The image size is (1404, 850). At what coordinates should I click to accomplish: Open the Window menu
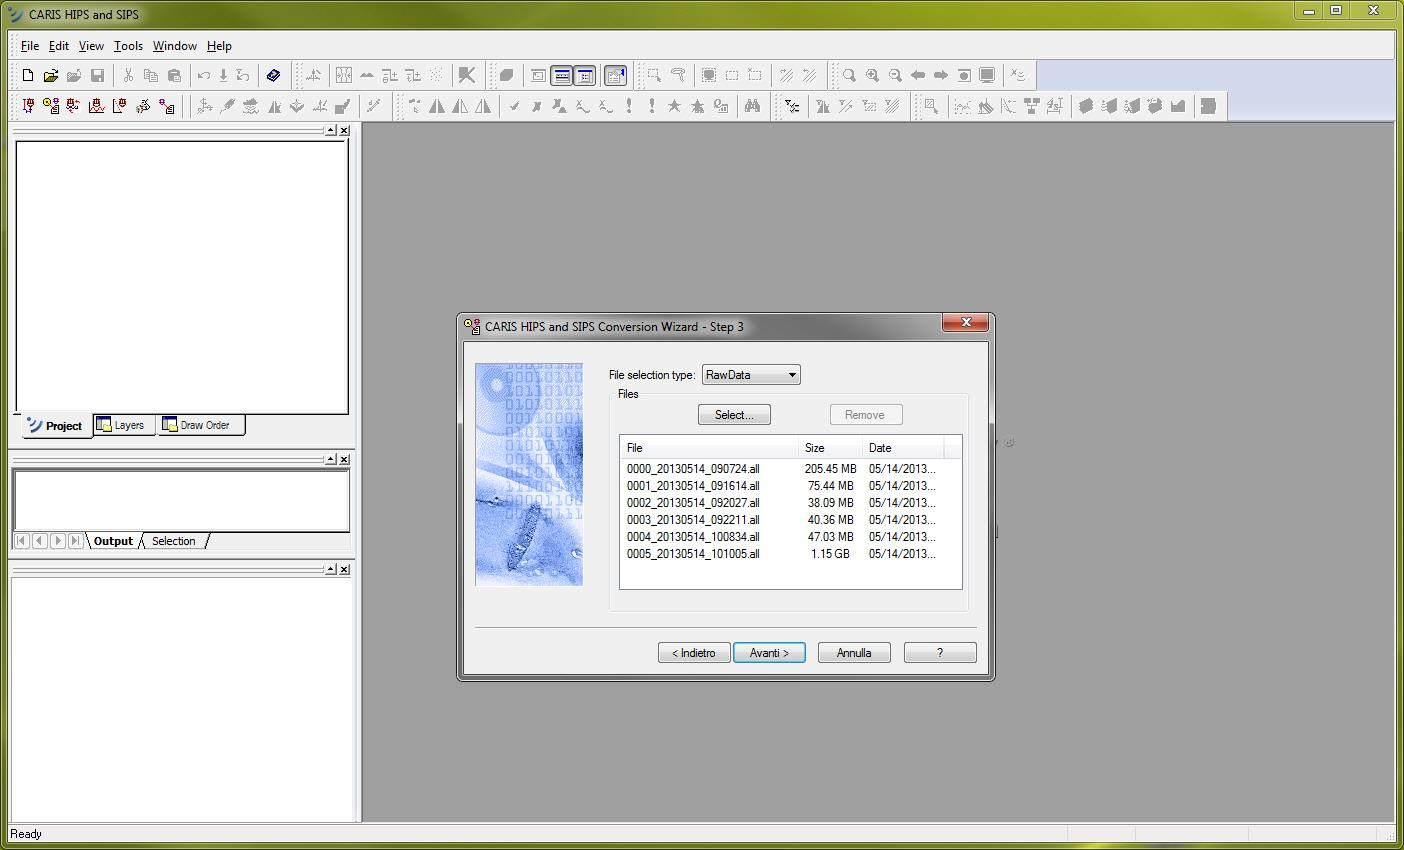point(175,46)
